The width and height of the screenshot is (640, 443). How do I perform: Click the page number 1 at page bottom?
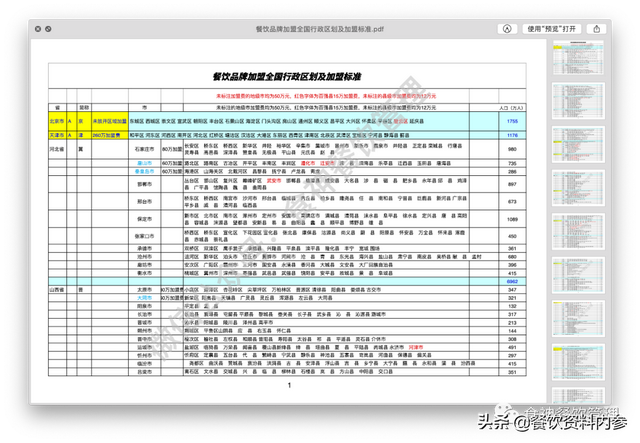(289, 385)
